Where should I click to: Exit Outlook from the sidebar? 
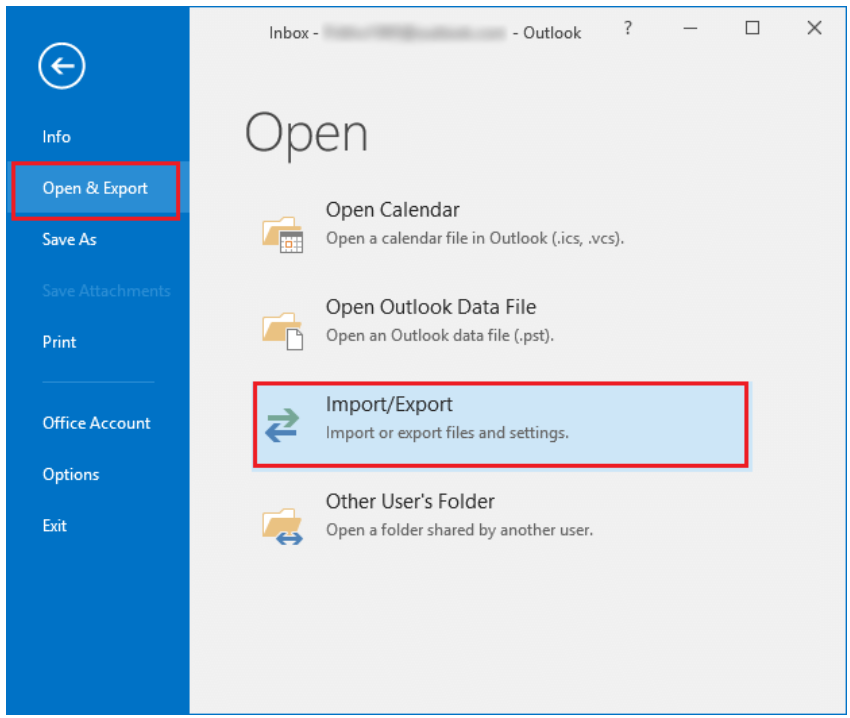click(55, 525)
